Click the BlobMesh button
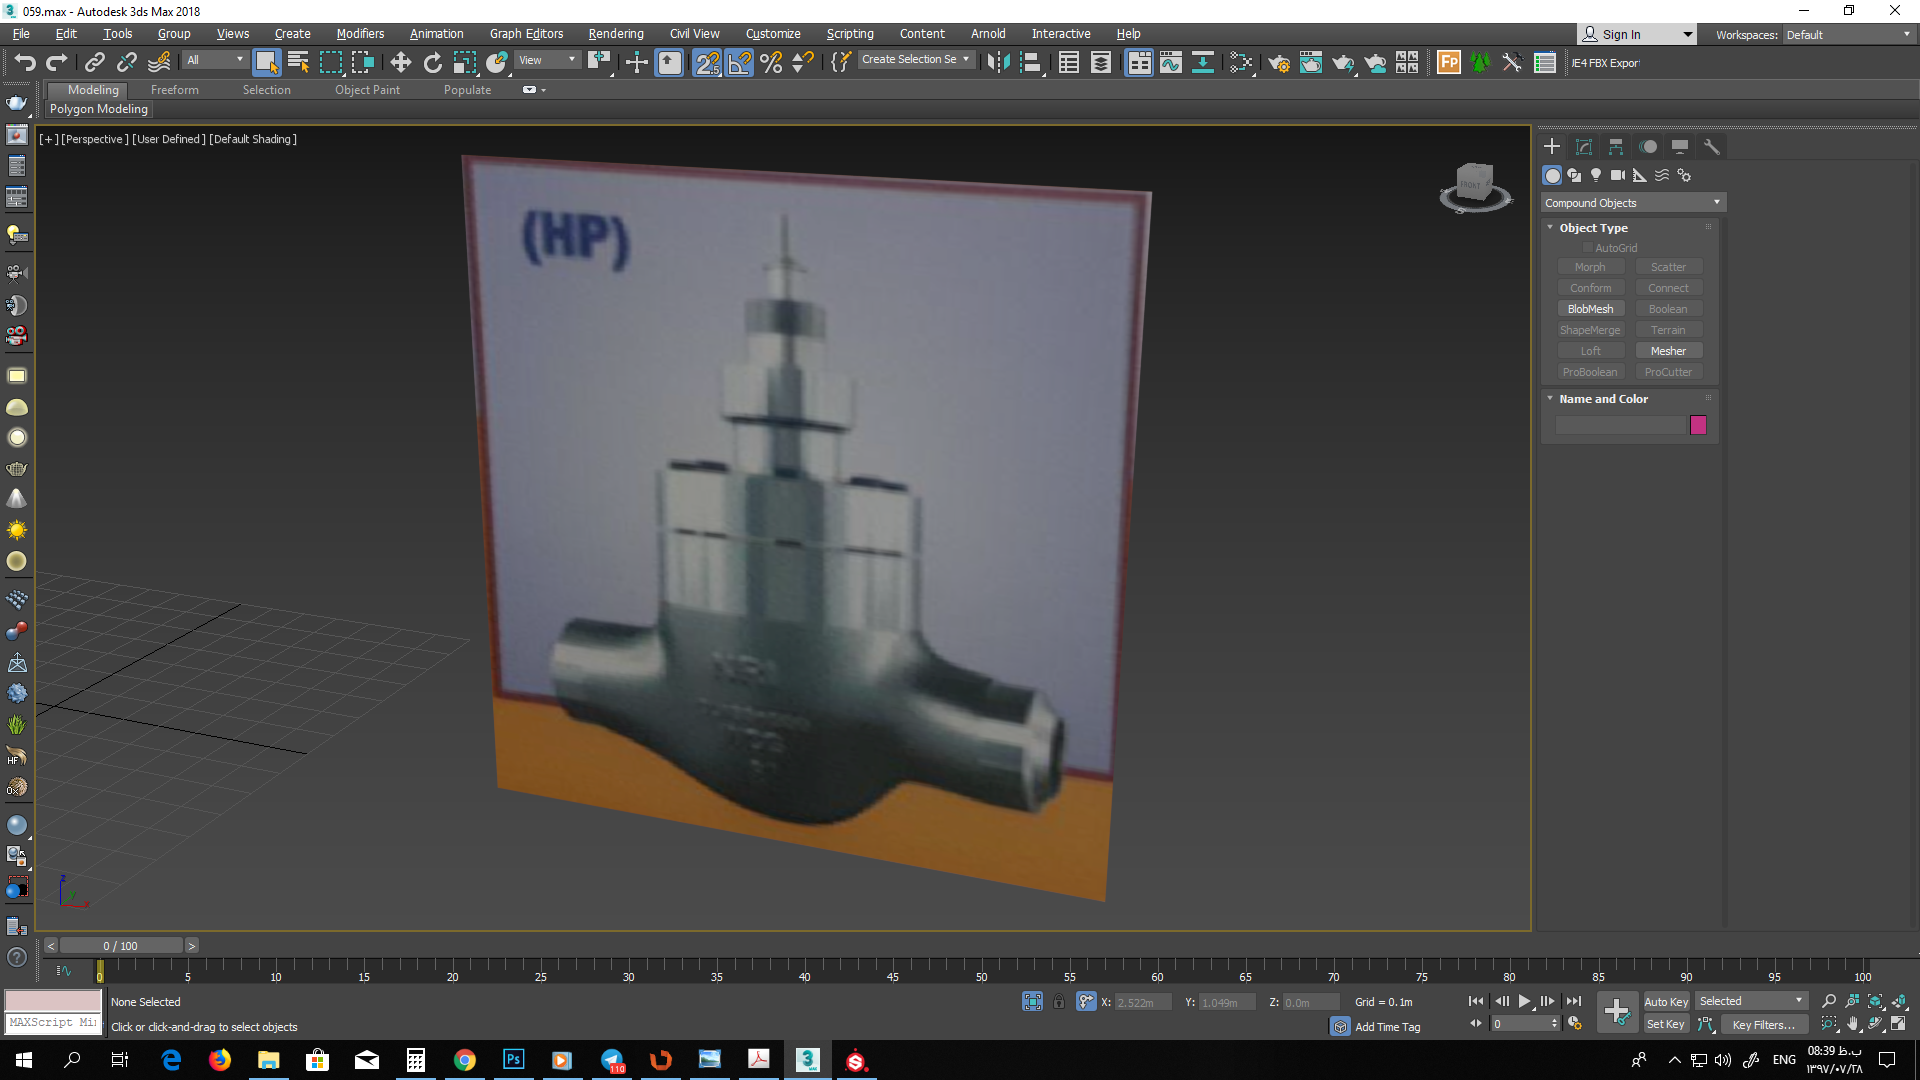Image resolution: width=1920 pixels, height=1080 pixels. pos(1590,309)
